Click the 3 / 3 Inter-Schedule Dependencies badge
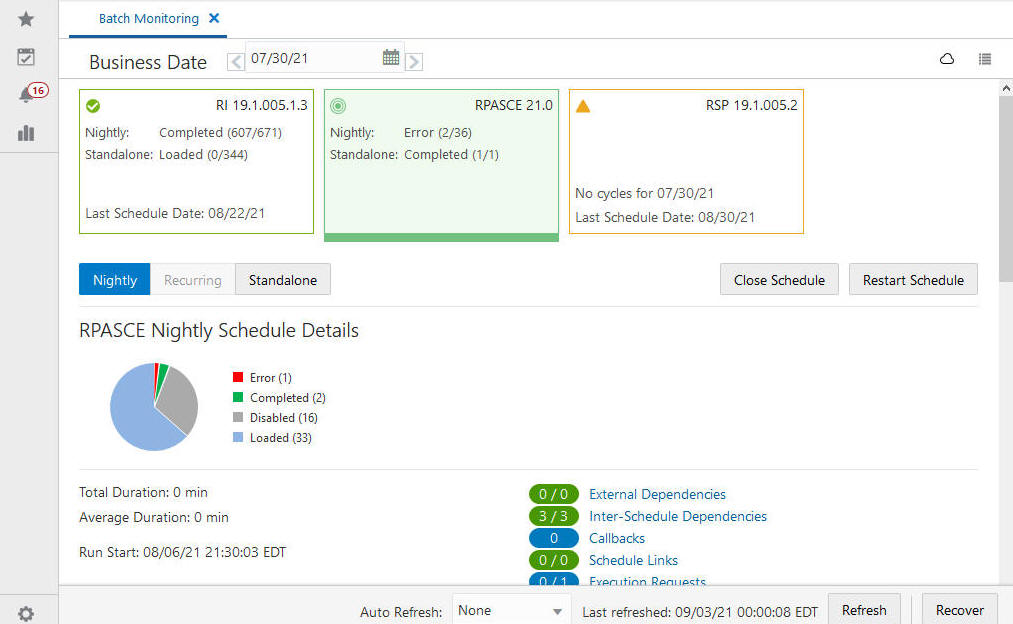The width and height of the screenshot is (1013, 624). point(554,516)
